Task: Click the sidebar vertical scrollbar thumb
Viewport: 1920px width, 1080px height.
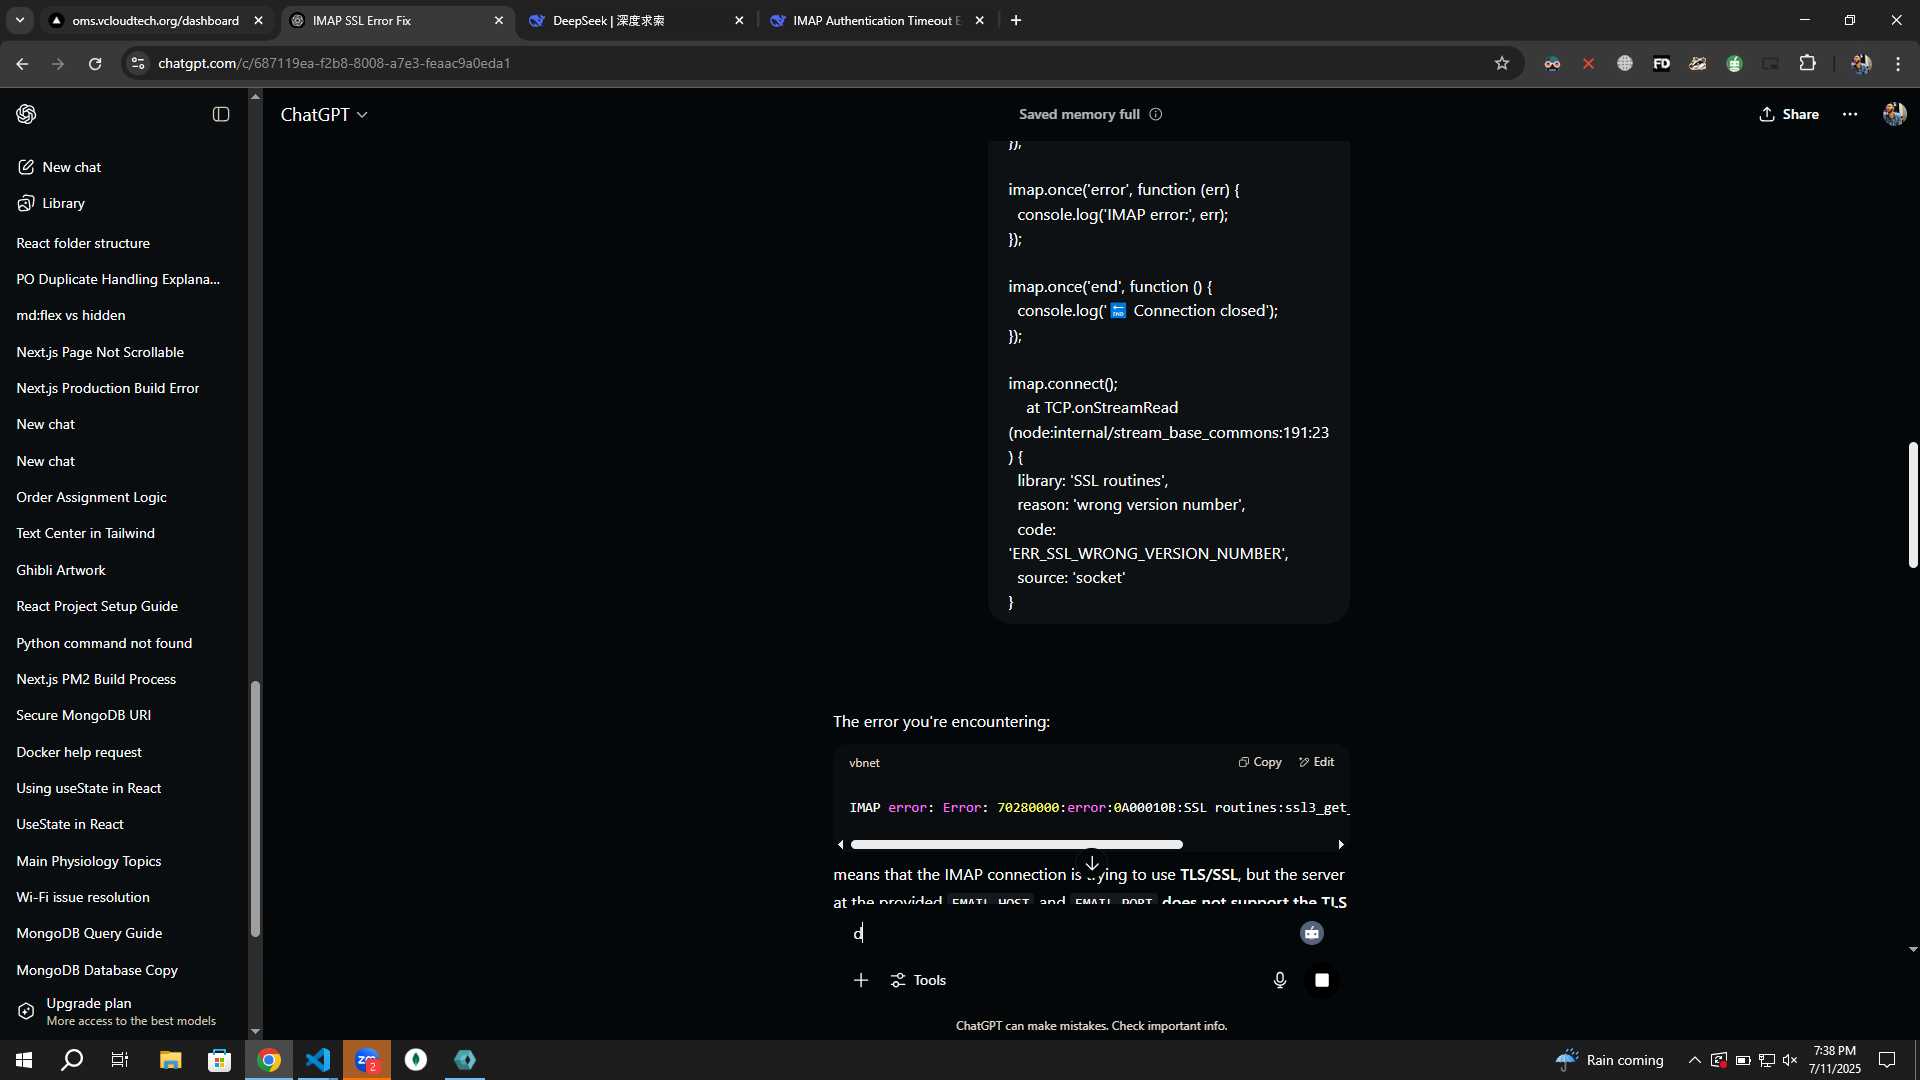Action: pos(255,809)
